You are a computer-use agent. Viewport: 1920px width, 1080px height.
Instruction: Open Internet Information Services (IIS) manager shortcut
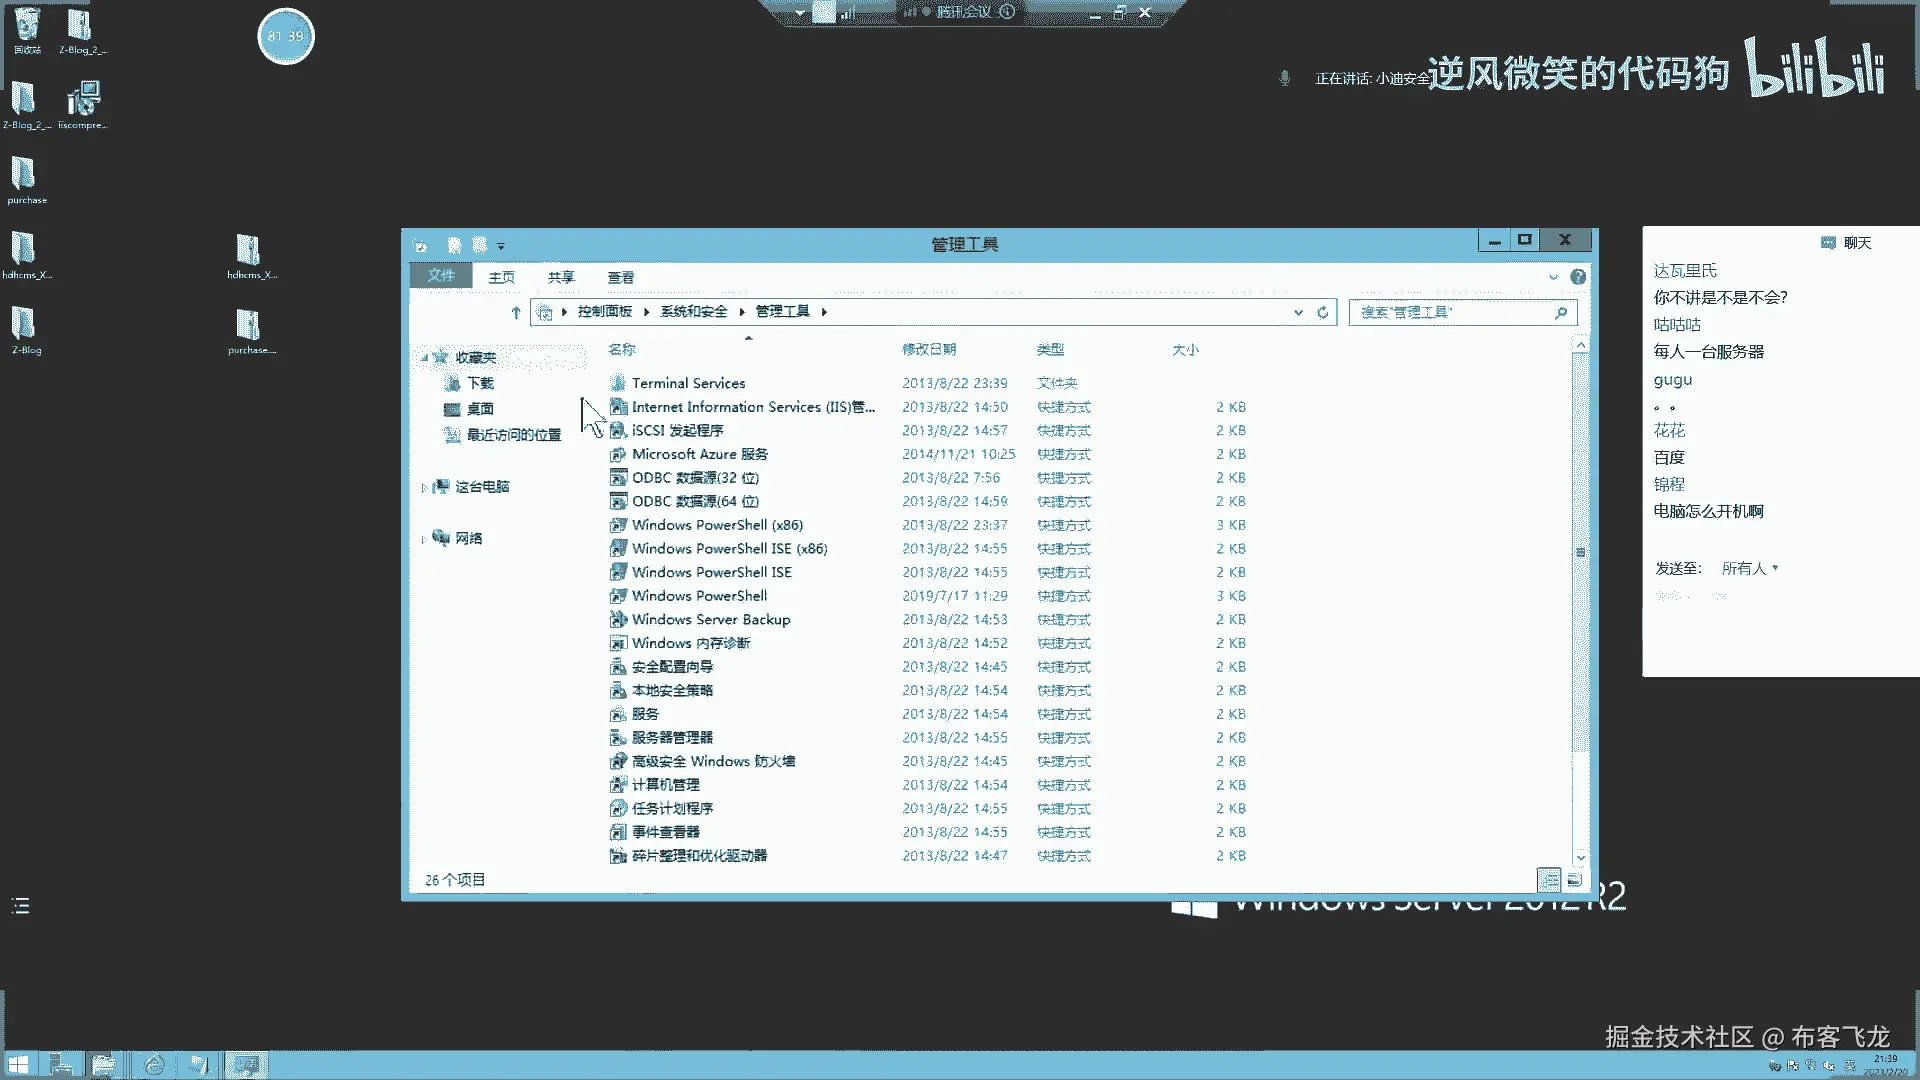point(752,407)
